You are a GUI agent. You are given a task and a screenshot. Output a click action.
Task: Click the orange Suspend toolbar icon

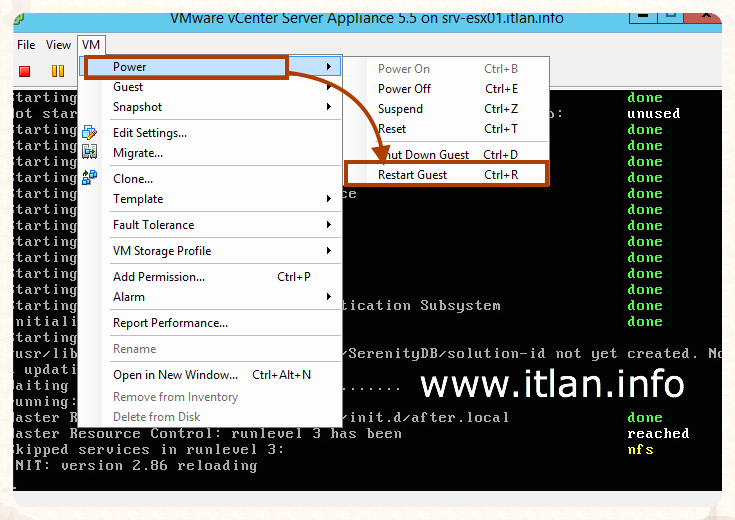(58, 71)
